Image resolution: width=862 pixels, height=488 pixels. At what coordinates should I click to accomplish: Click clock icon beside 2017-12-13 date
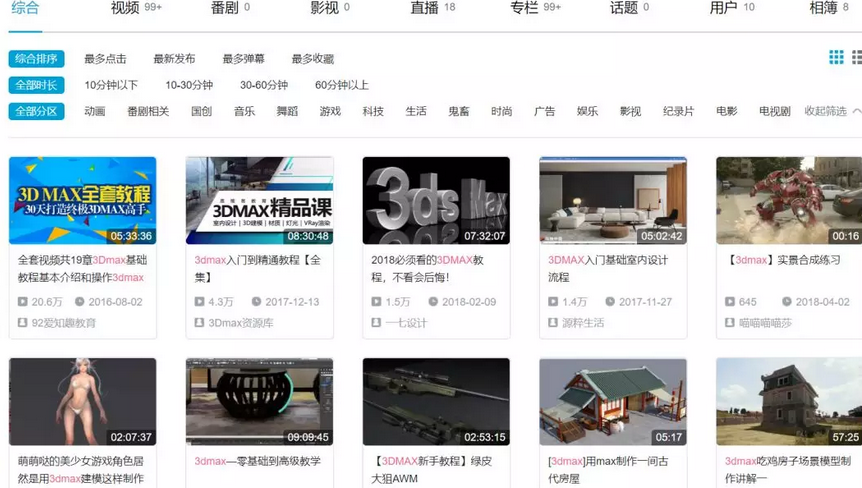[256, 302]
